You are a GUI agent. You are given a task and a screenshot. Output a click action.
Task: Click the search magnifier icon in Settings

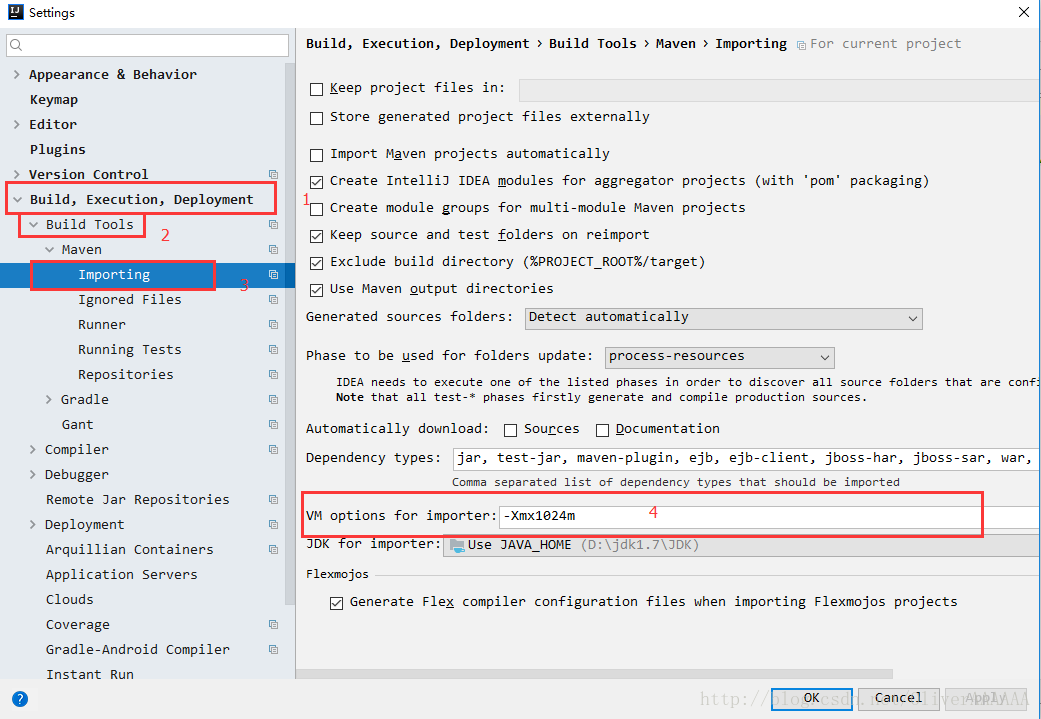(x=17, y=45)
